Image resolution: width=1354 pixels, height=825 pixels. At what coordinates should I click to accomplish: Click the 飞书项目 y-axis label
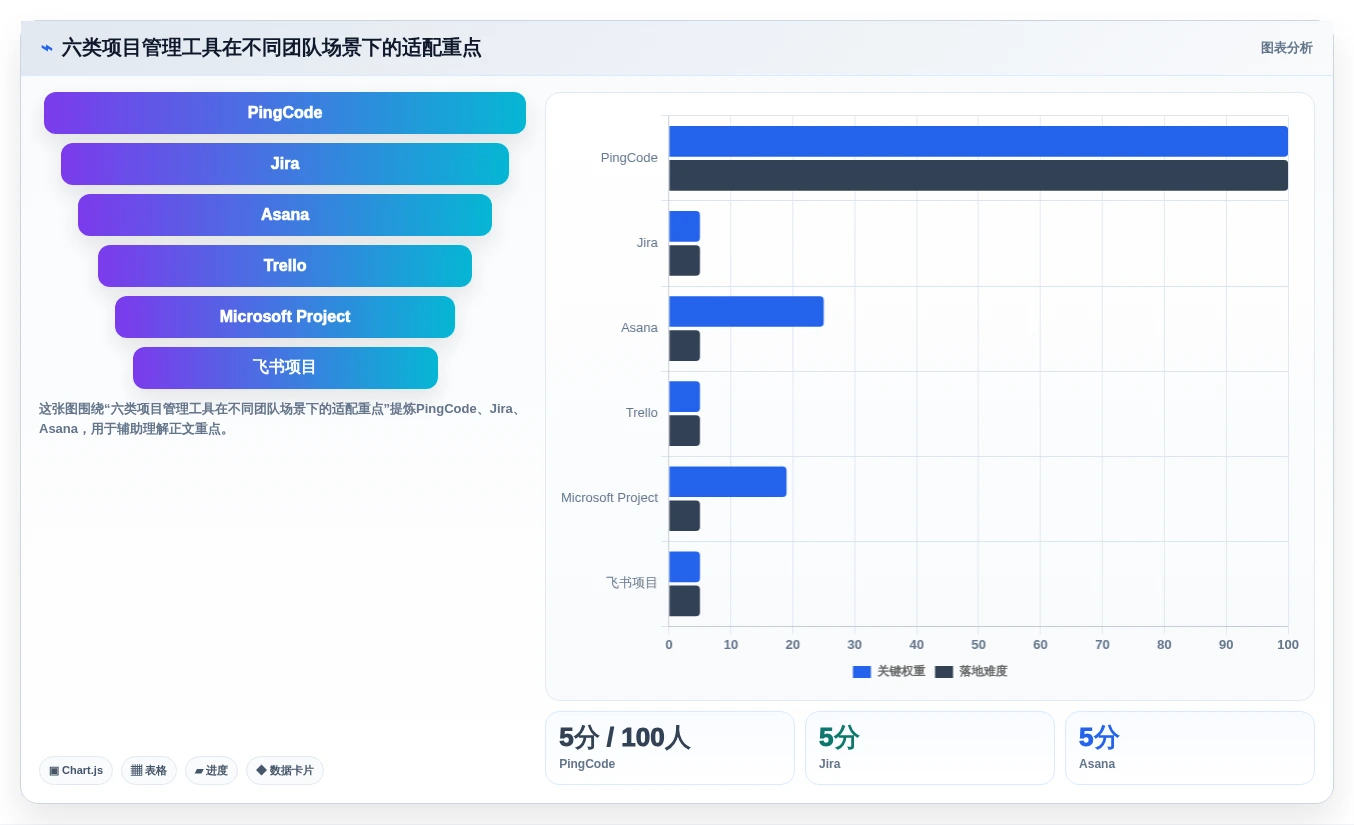coord(632,583)
